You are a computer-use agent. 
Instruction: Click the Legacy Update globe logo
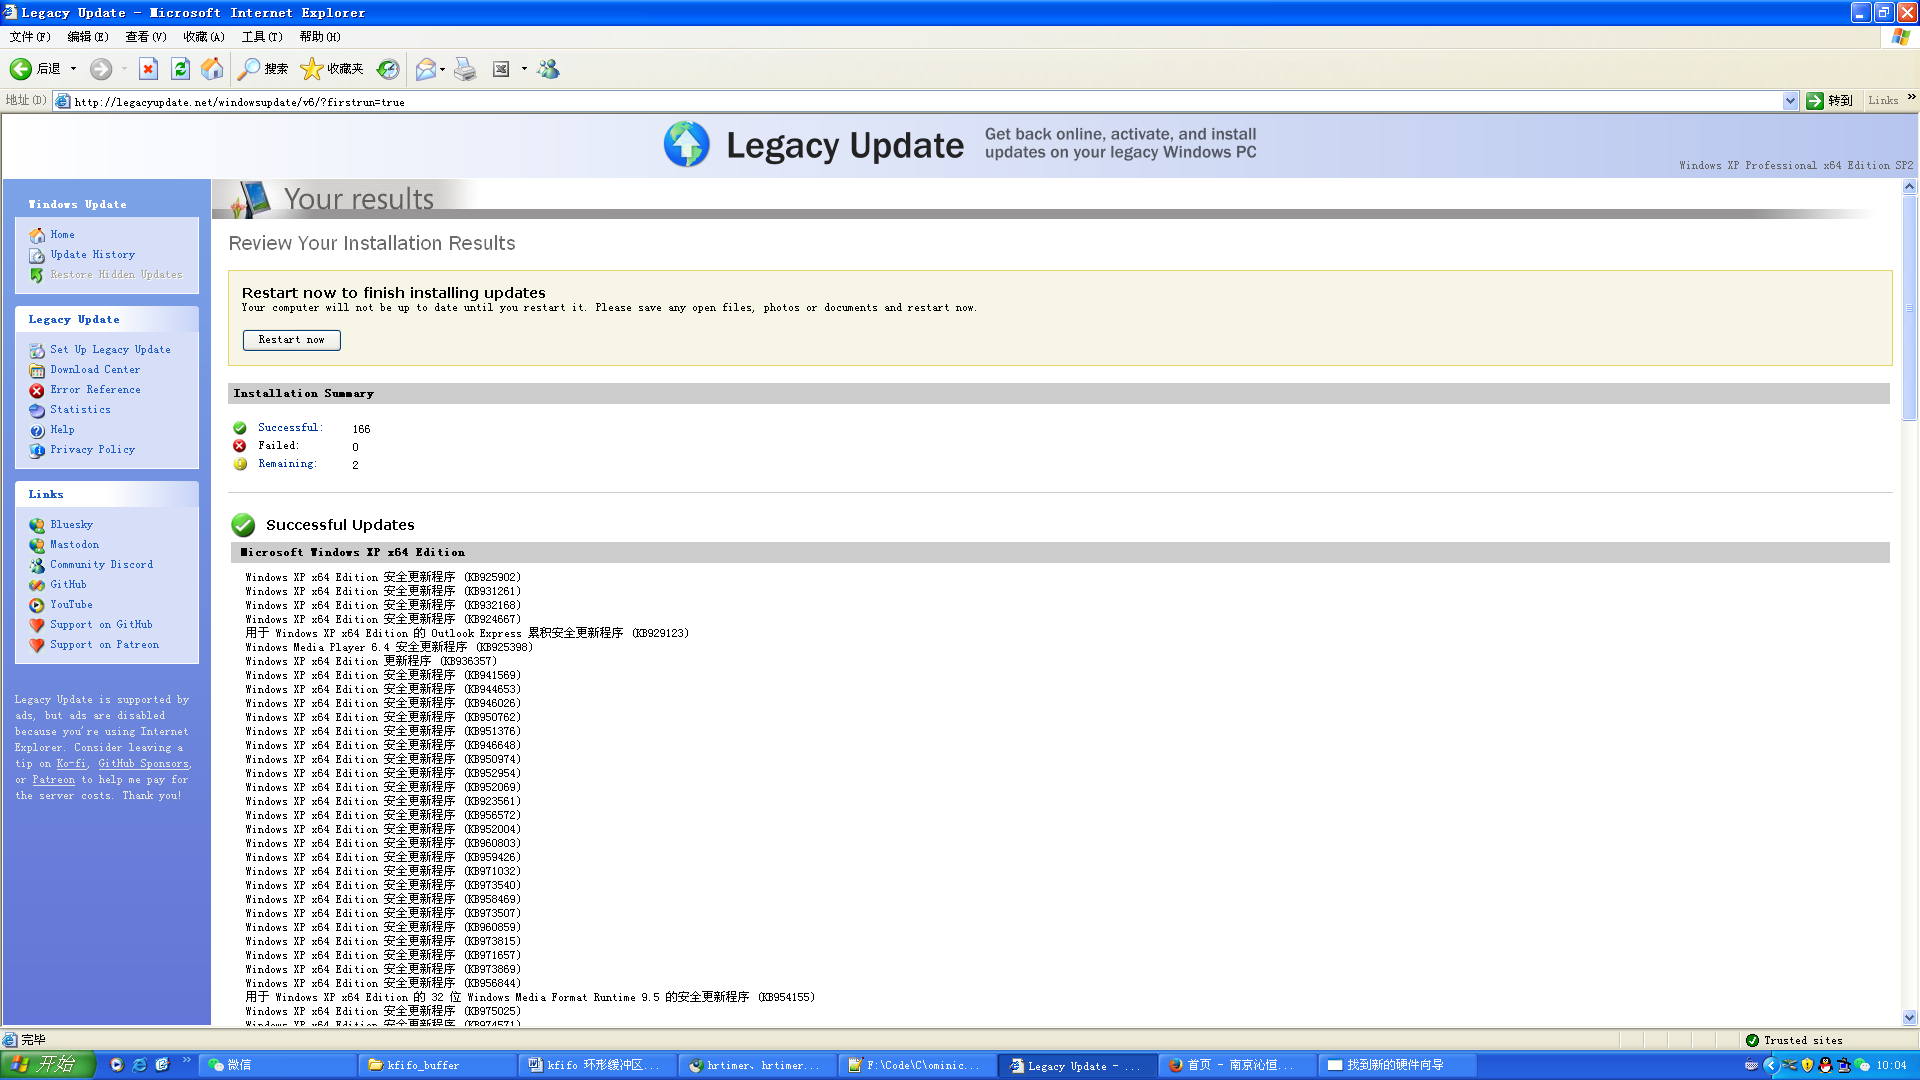click(x=686, y=145)
